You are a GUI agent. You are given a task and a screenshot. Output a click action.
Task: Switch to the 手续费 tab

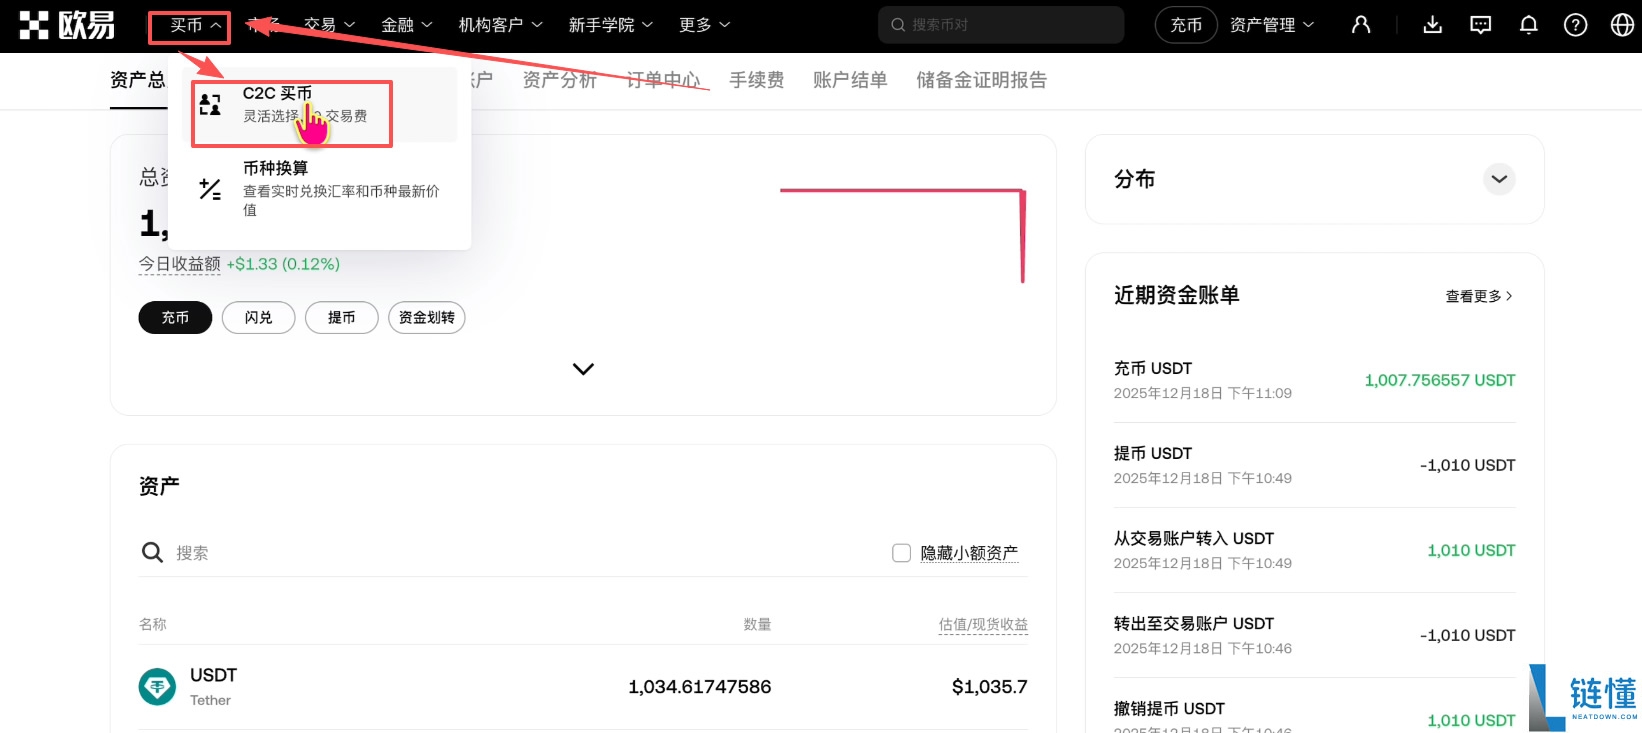point(757,80)
